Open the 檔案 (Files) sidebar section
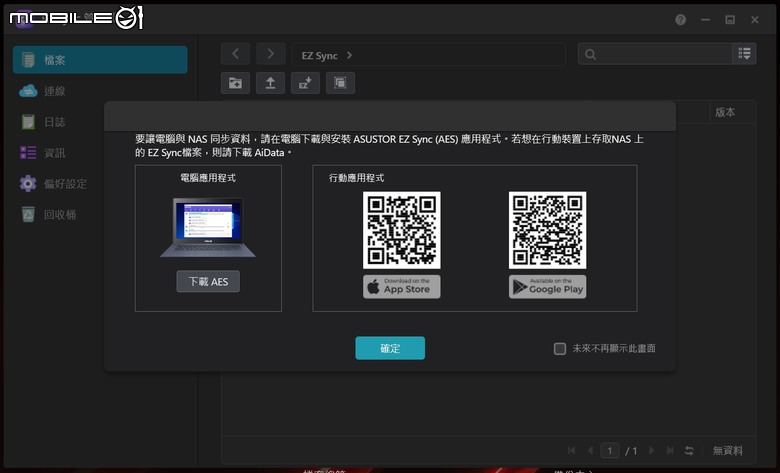Screen dimensions: 780x473 100,60
